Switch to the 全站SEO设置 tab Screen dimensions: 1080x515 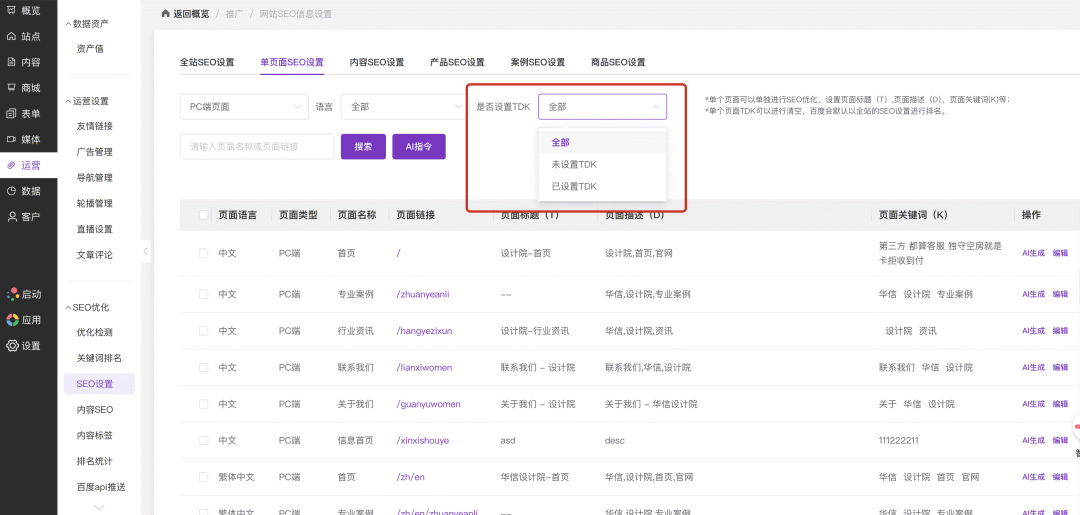pos(207,62)
